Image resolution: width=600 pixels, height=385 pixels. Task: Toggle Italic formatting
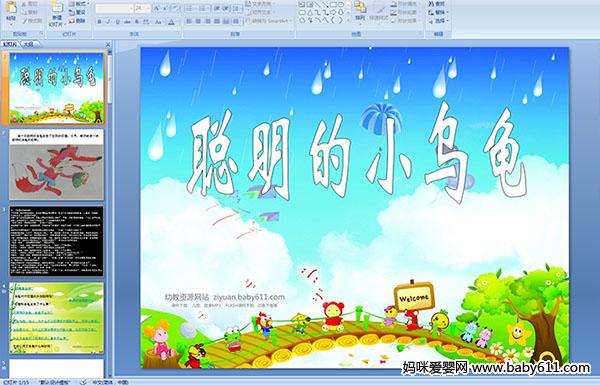tap(108, 22)
